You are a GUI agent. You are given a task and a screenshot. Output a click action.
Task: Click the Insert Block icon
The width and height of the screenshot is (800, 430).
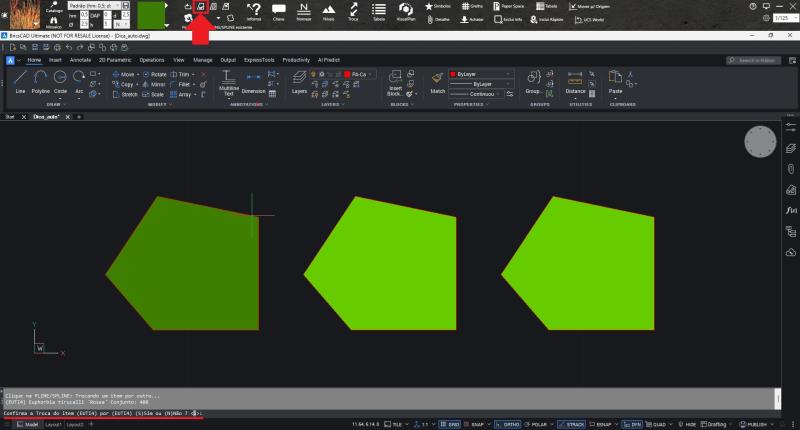tap(396, 80)
